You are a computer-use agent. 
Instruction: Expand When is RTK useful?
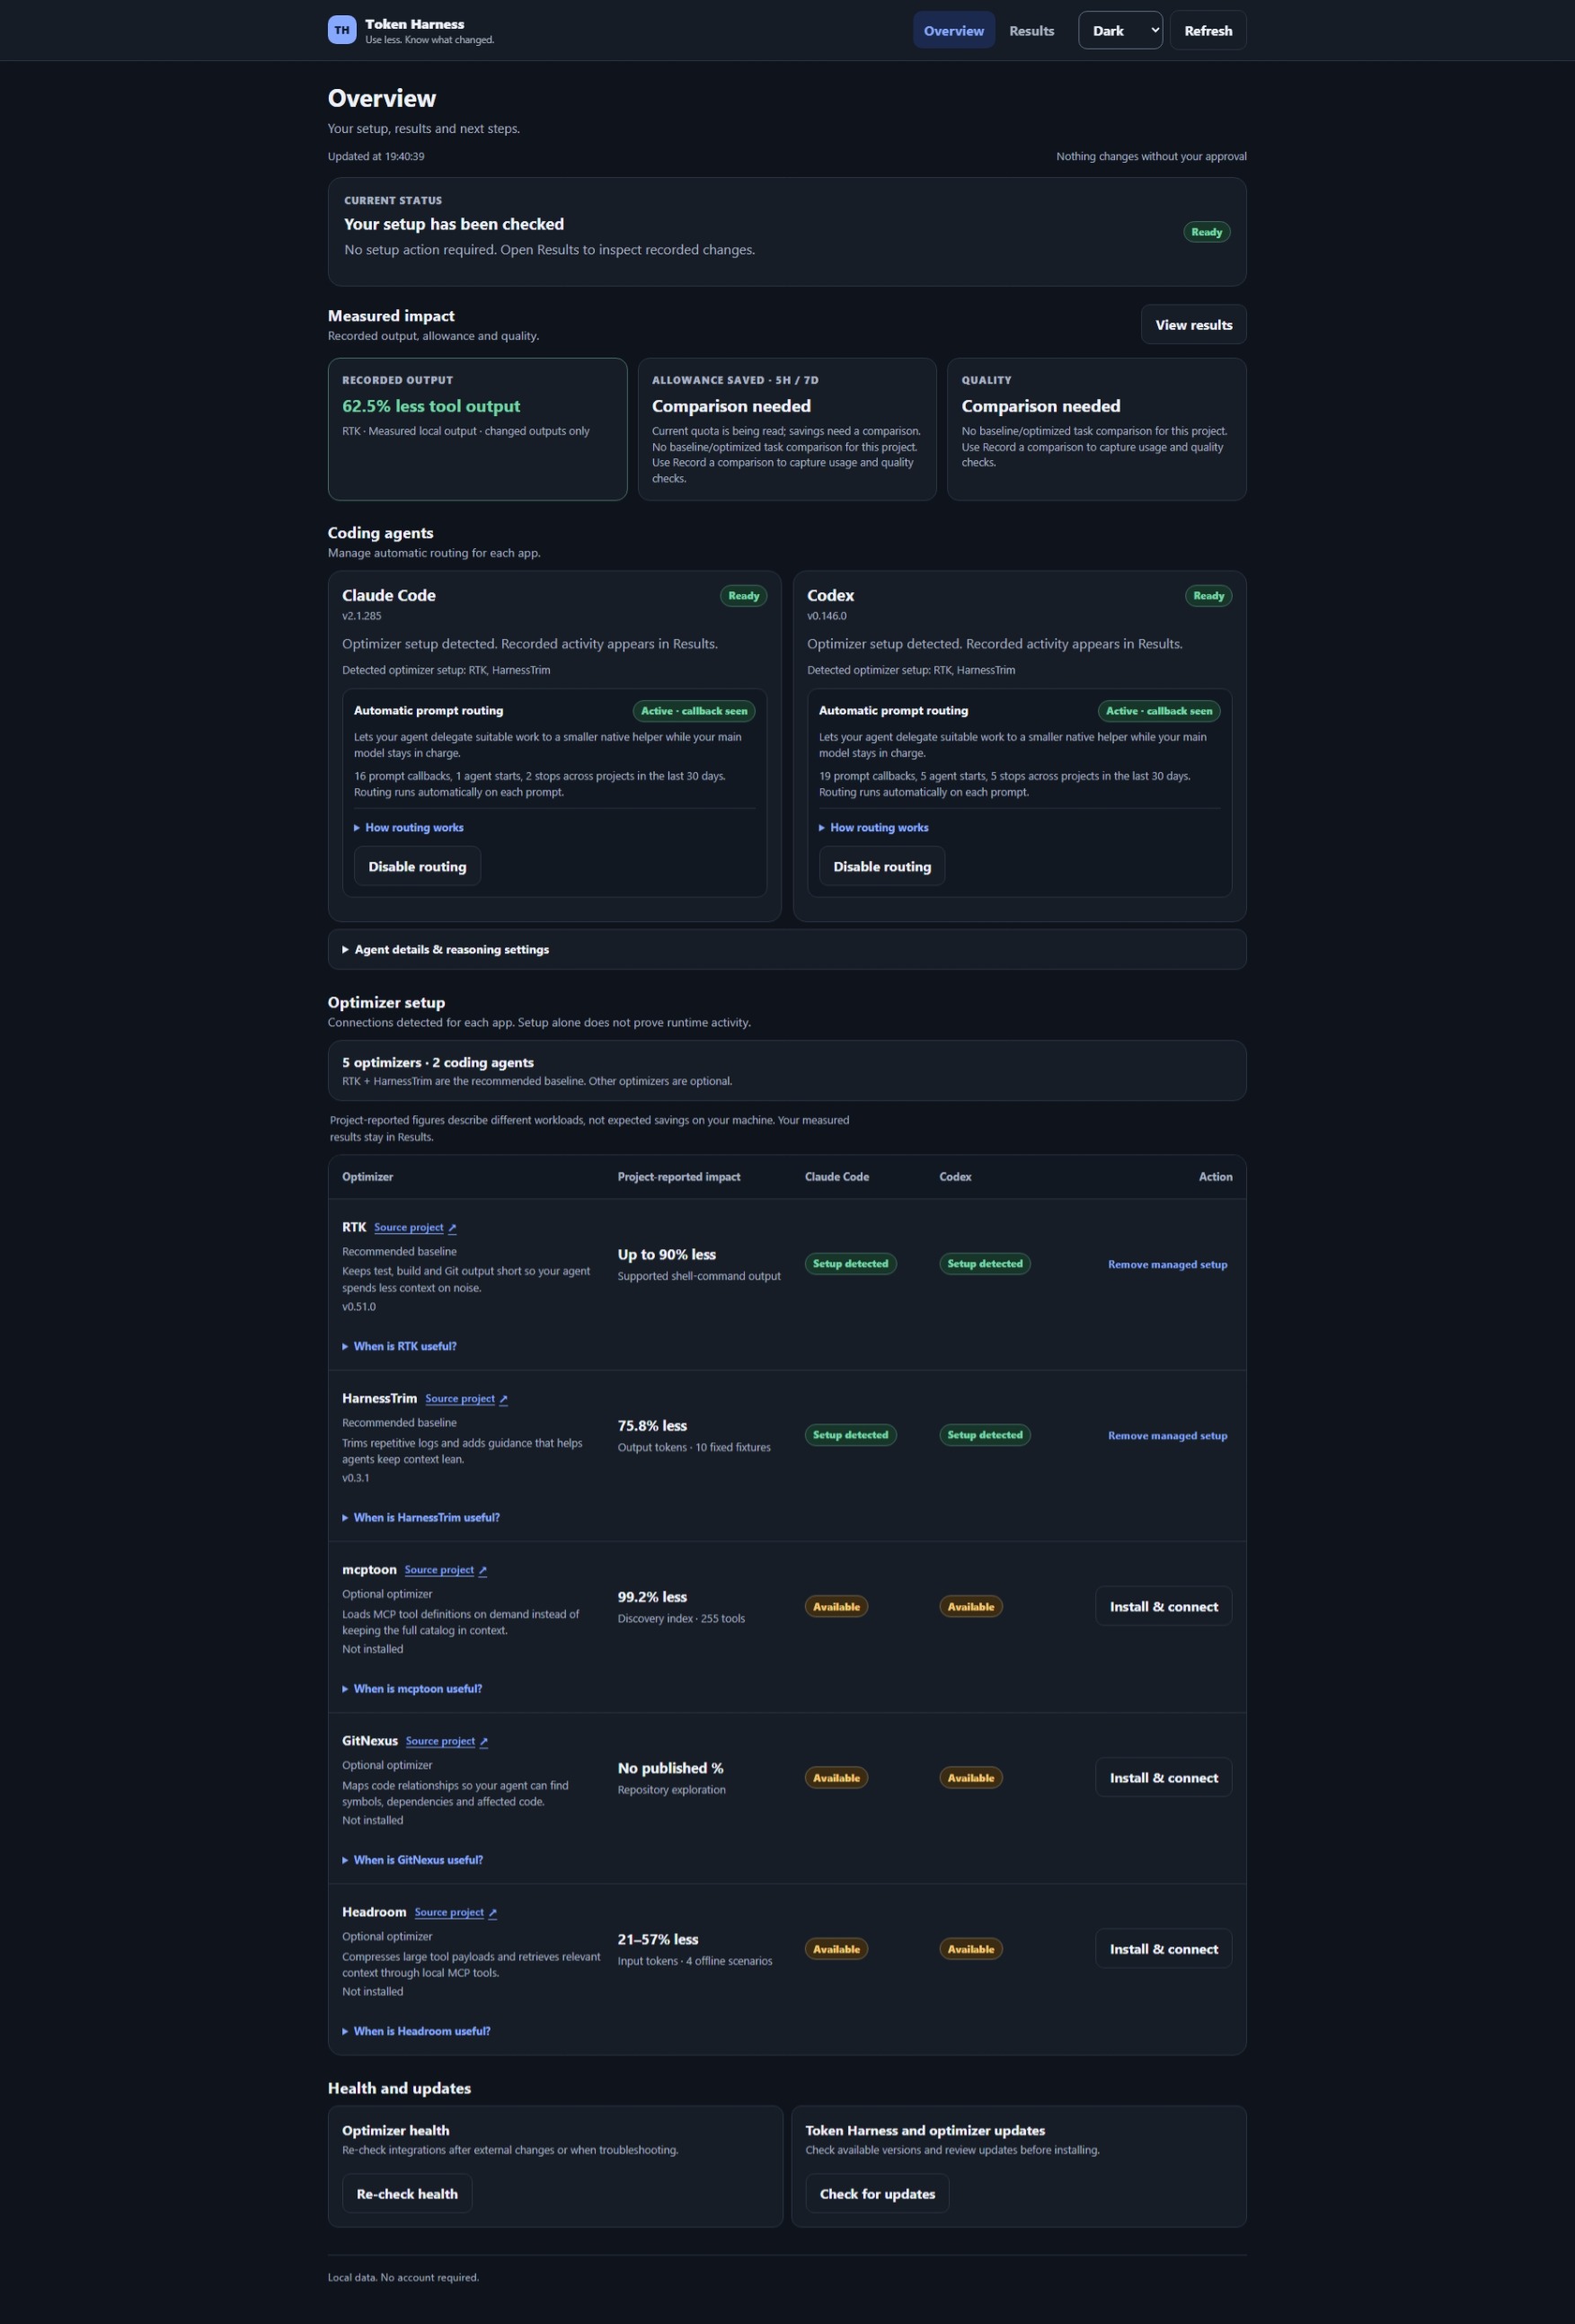point(399,1347)
